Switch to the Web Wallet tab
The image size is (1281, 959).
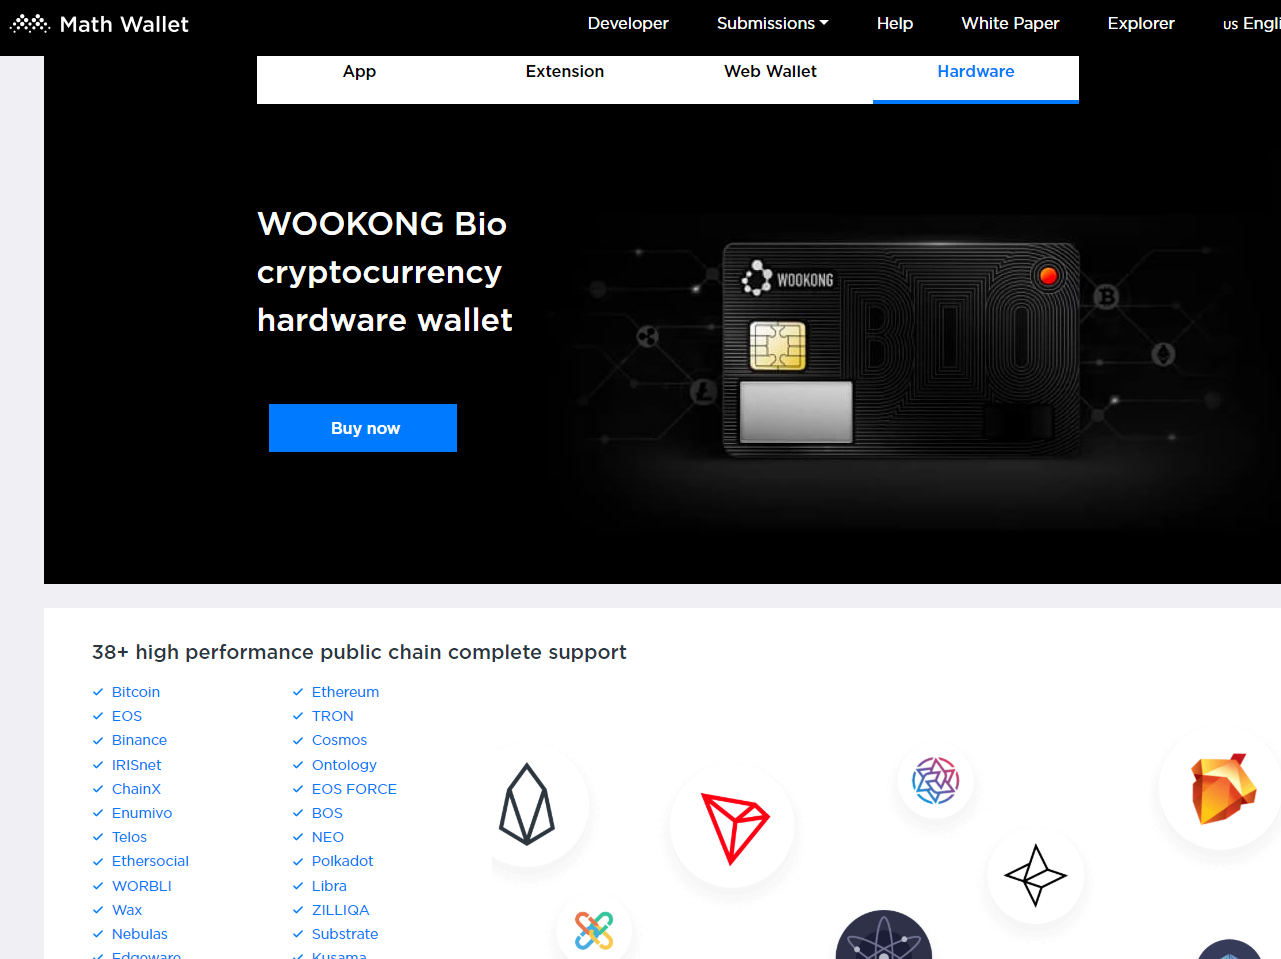tap(770, 71)
